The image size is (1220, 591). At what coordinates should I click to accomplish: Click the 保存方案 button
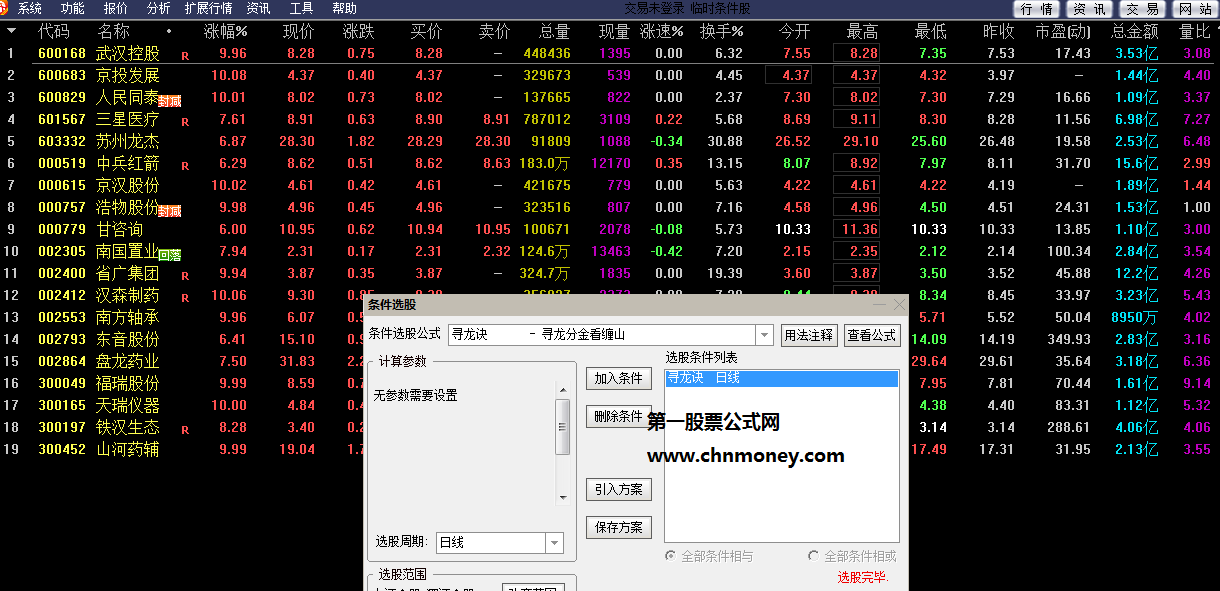tap(618, 527)
